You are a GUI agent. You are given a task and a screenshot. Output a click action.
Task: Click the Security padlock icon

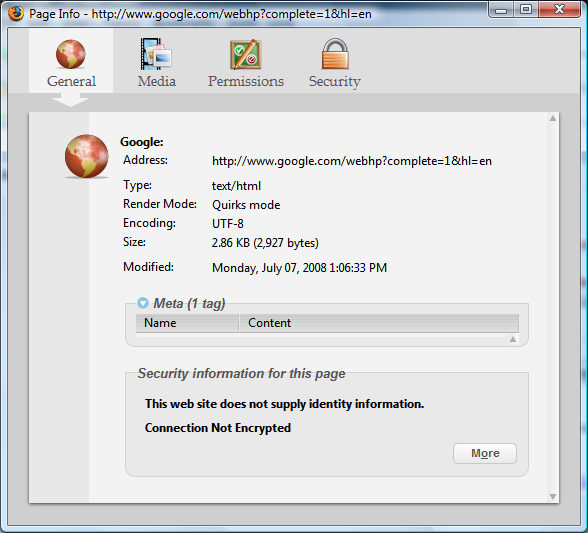point(335,54)
